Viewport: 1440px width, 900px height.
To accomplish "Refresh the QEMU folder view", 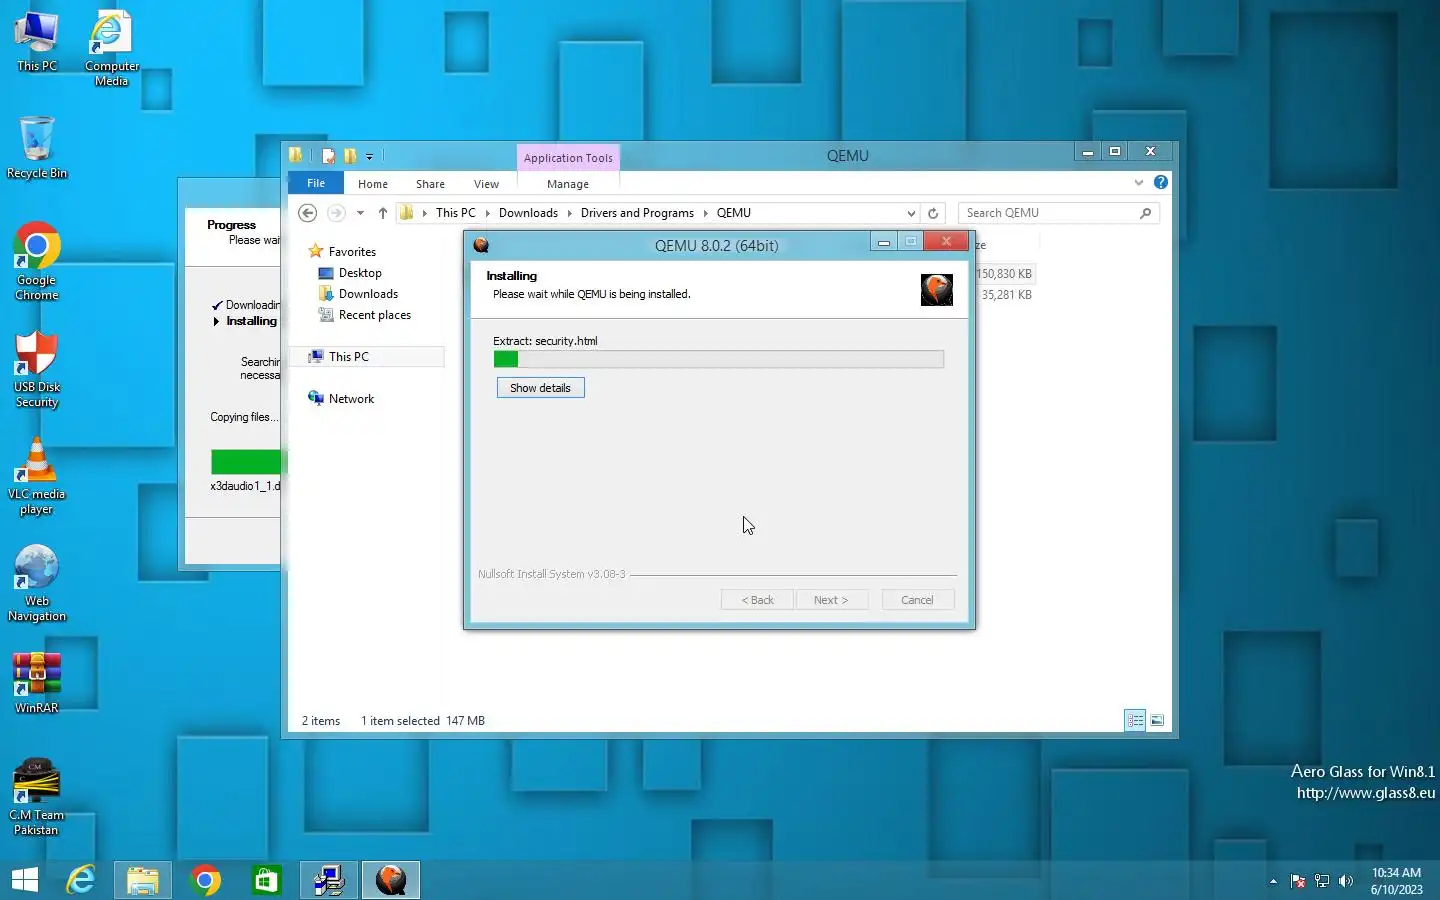I will tap(933, 213).
